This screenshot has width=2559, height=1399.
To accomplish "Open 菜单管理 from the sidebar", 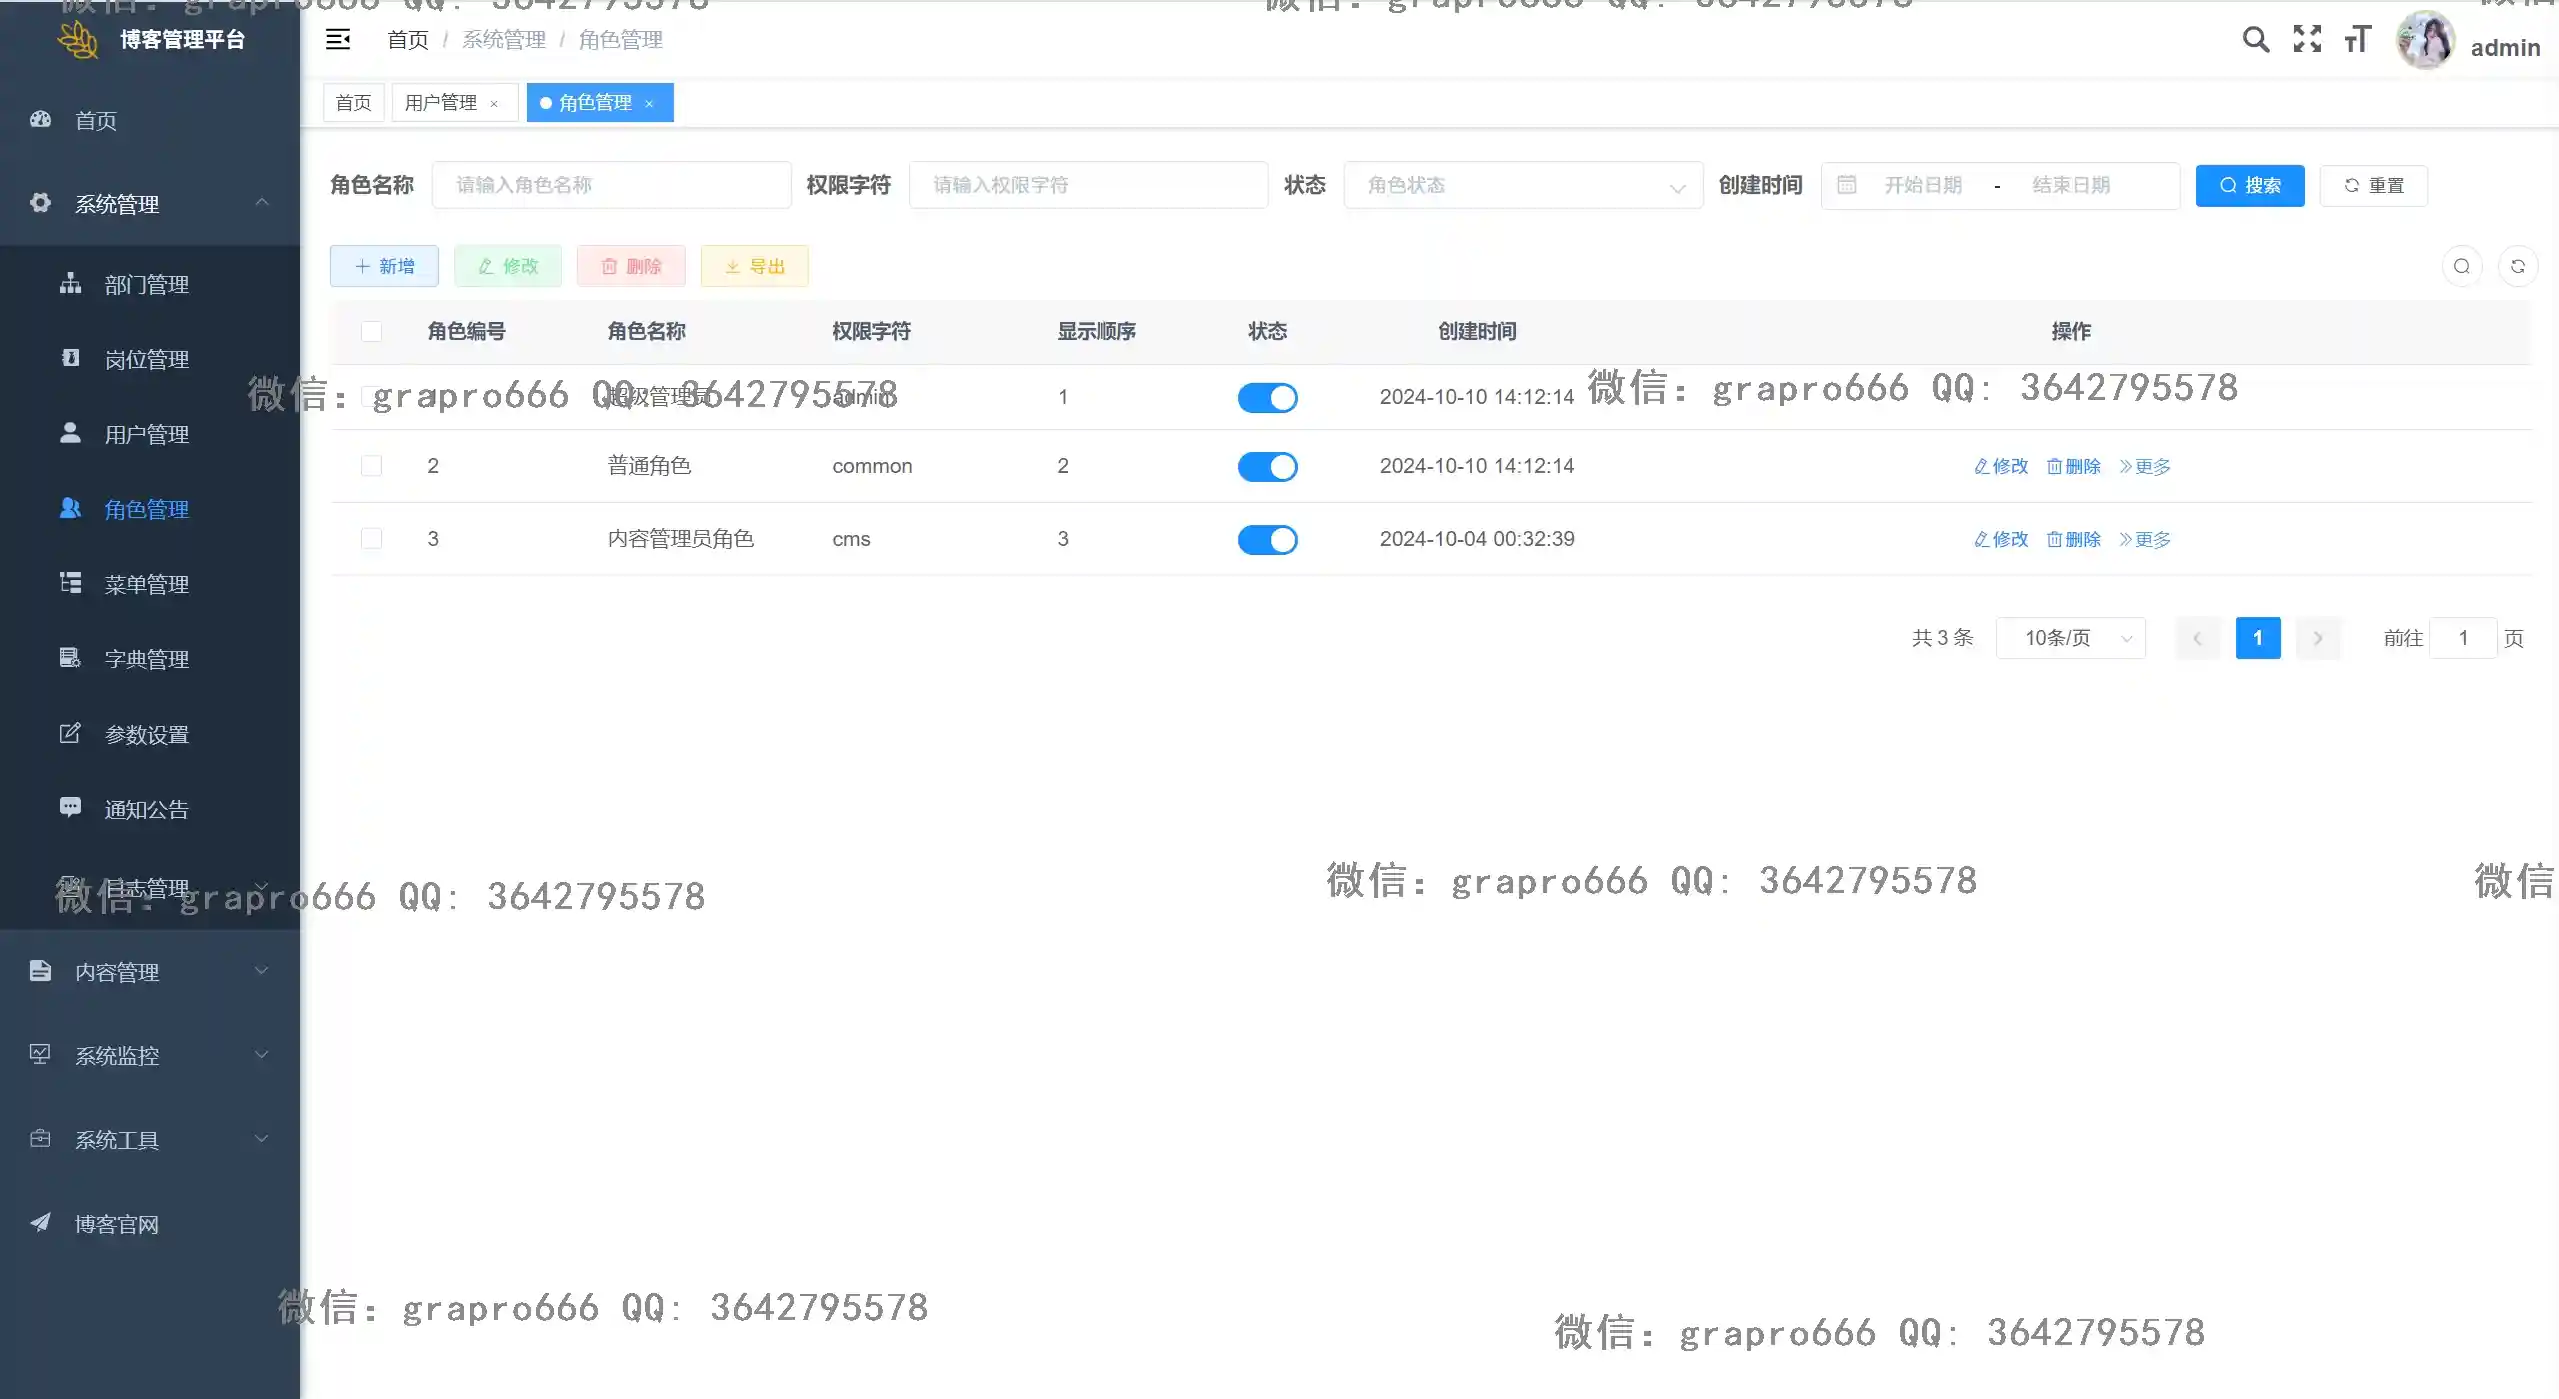I will pos(147,584).
